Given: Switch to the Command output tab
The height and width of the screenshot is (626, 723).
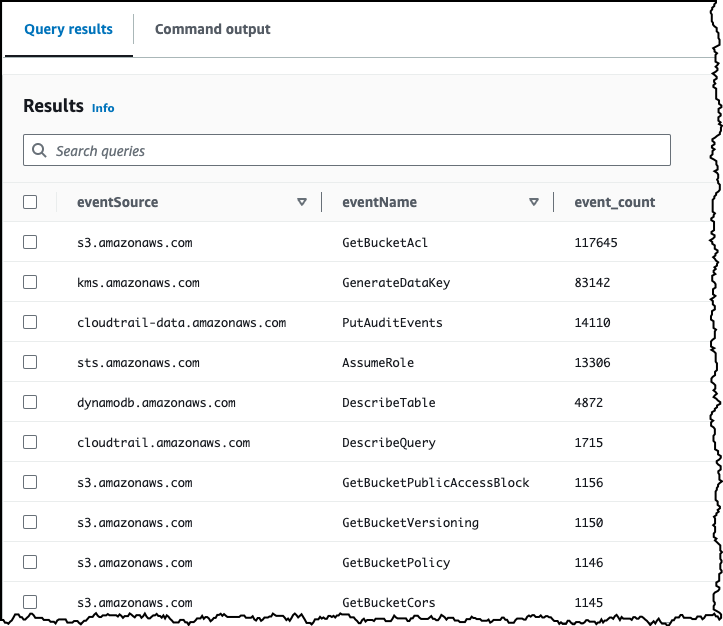Looking at the screenshot, I should click(x=212, y=29).
